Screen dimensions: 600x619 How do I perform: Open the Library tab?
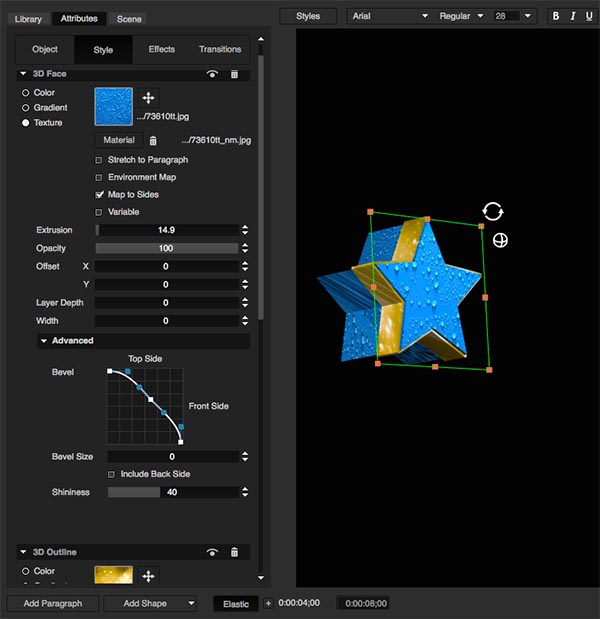[x=28, y=19]
